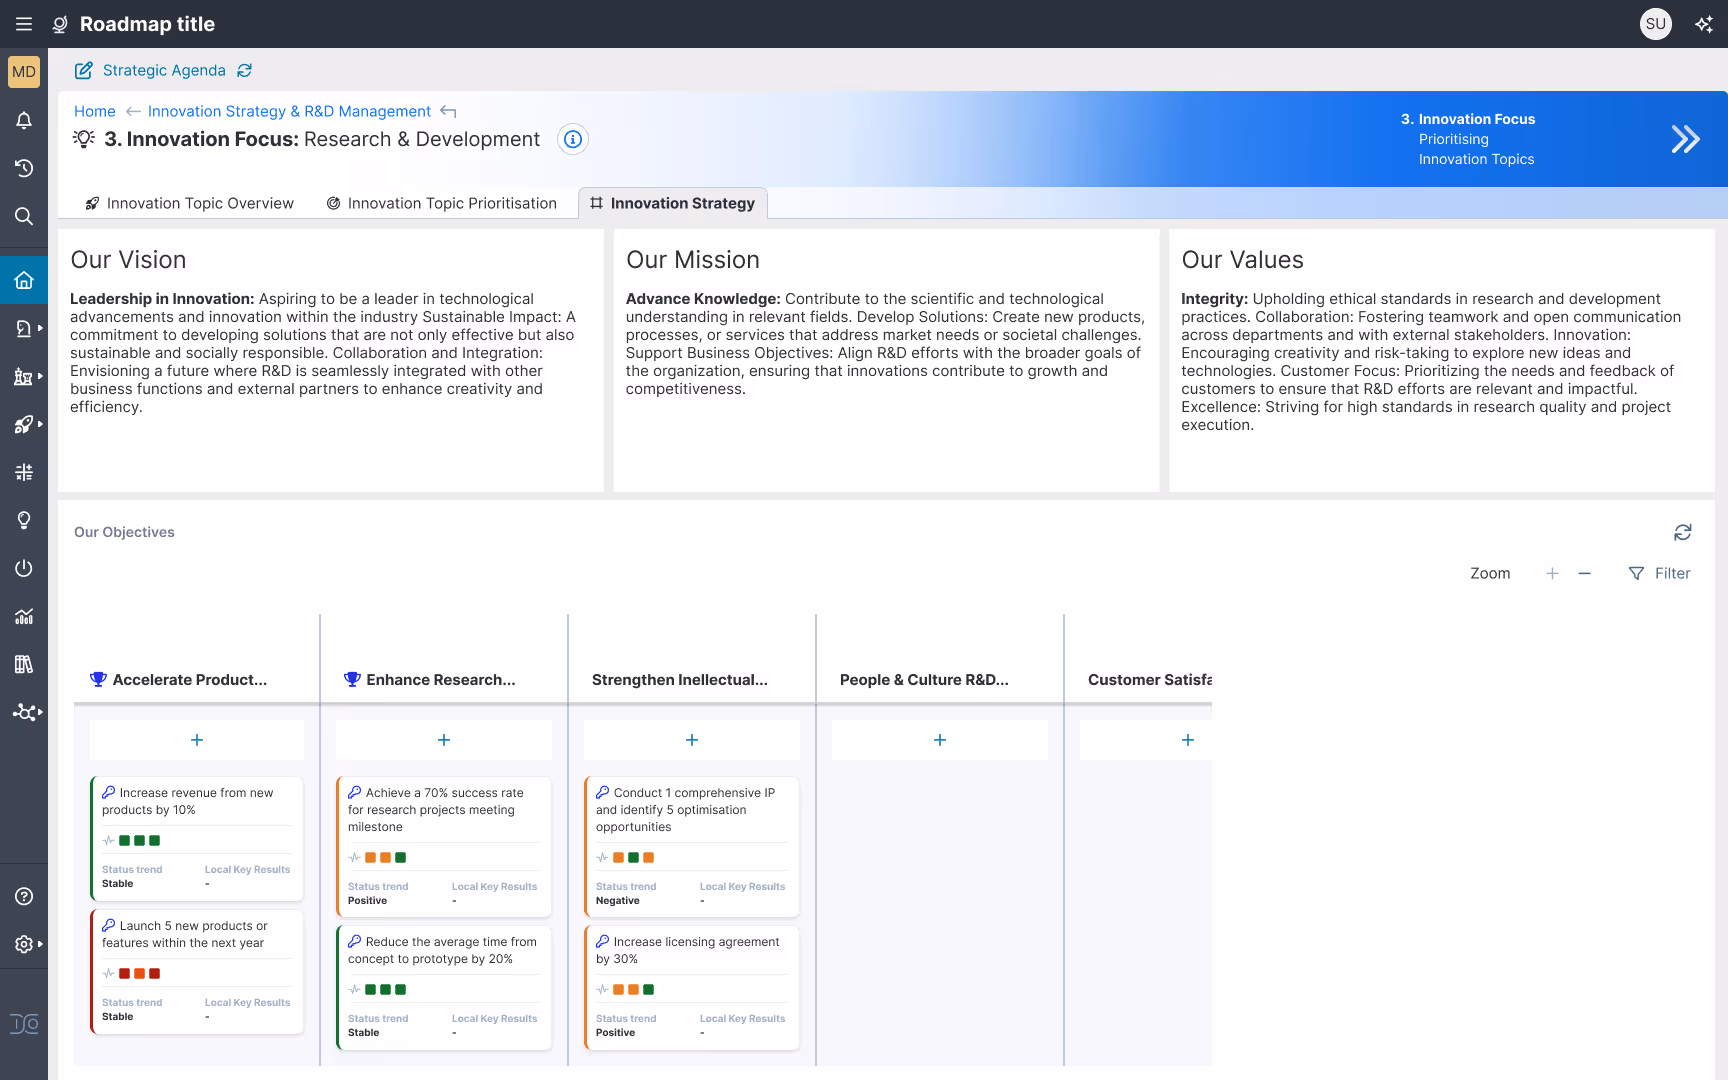Viewport: 1728px width, 1080px height.
Task: Open 'Conduct 1 comprehensive IP' card
Action: pos(692,847)
